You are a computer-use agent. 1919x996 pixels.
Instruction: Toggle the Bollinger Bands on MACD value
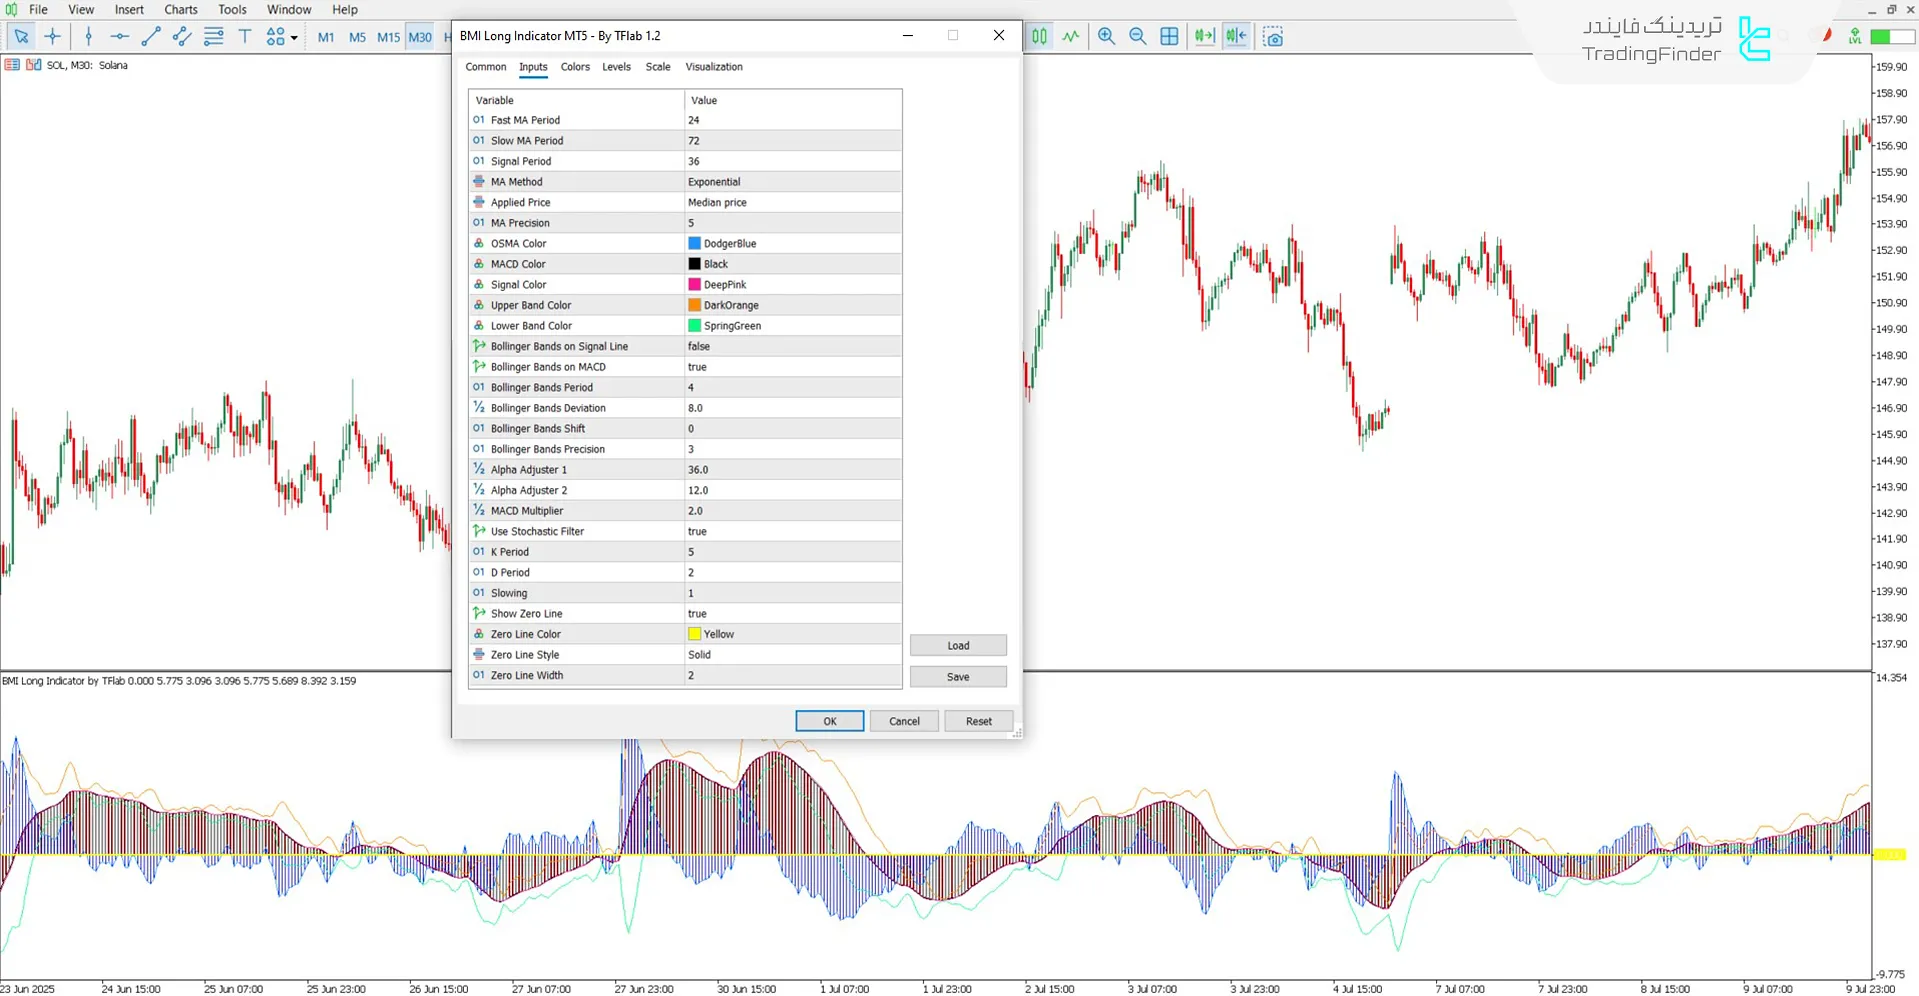click(x=792, y=367)
